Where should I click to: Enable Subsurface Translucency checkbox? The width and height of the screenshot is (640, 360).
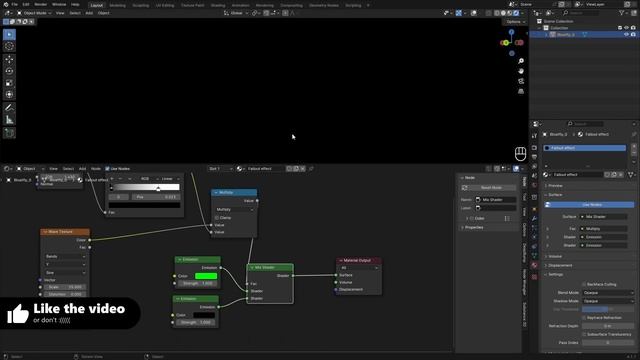pyautogui.click(x=584, y=334)
